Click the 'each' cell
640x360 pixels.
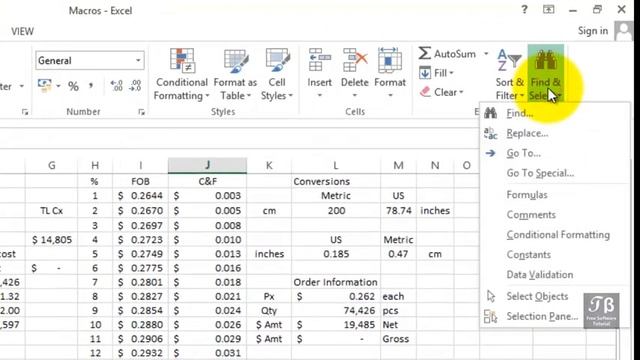(398, 296)
